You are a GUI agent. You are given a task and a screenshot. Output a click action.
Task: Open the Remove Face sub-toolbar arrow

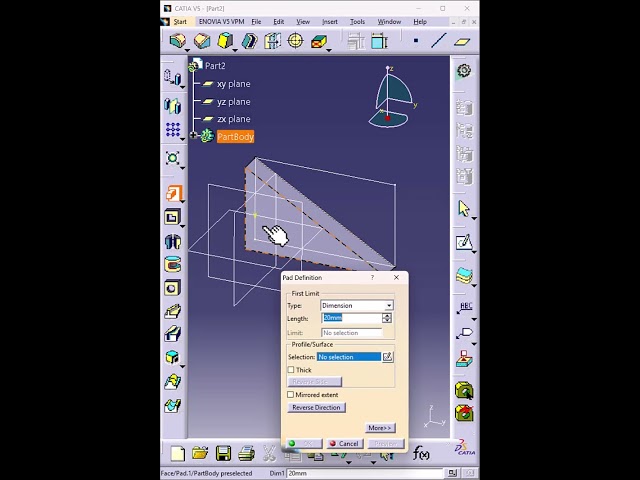click(x=329, y=51)
